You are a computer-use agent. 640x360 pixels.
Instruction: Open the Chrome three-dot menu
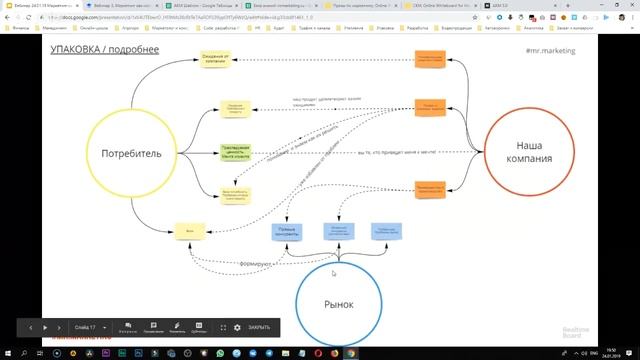(x=633, y=18)
